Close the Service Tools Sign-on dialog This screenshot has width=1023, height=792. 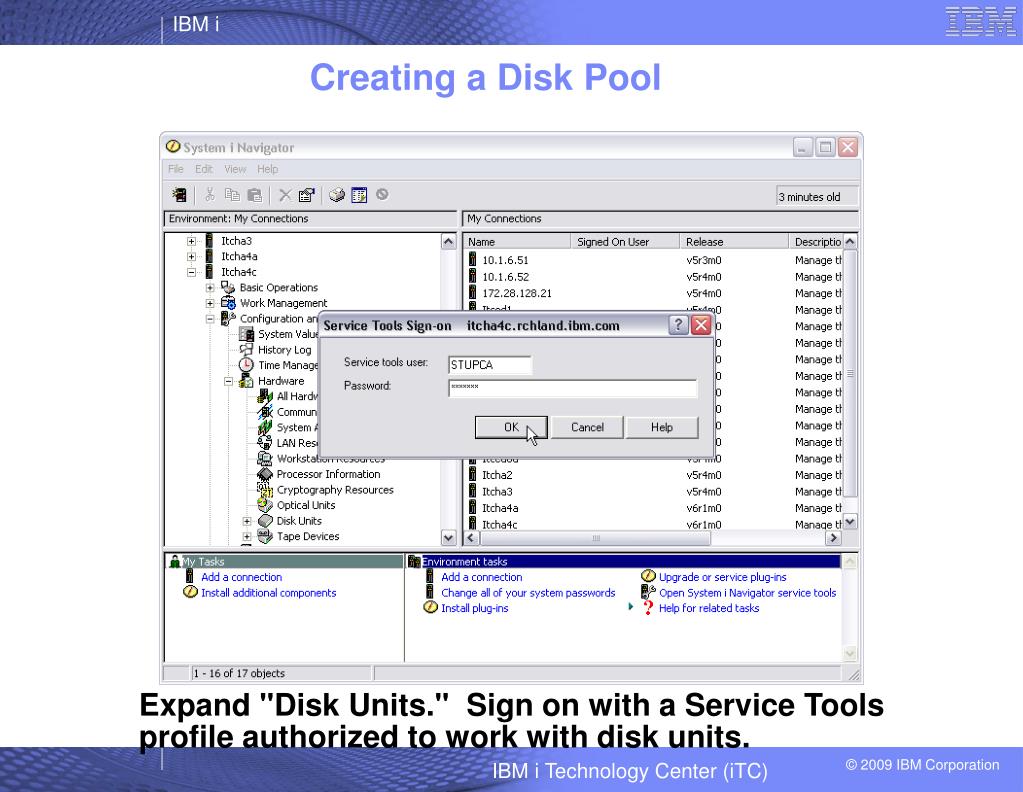click(701, 325)
